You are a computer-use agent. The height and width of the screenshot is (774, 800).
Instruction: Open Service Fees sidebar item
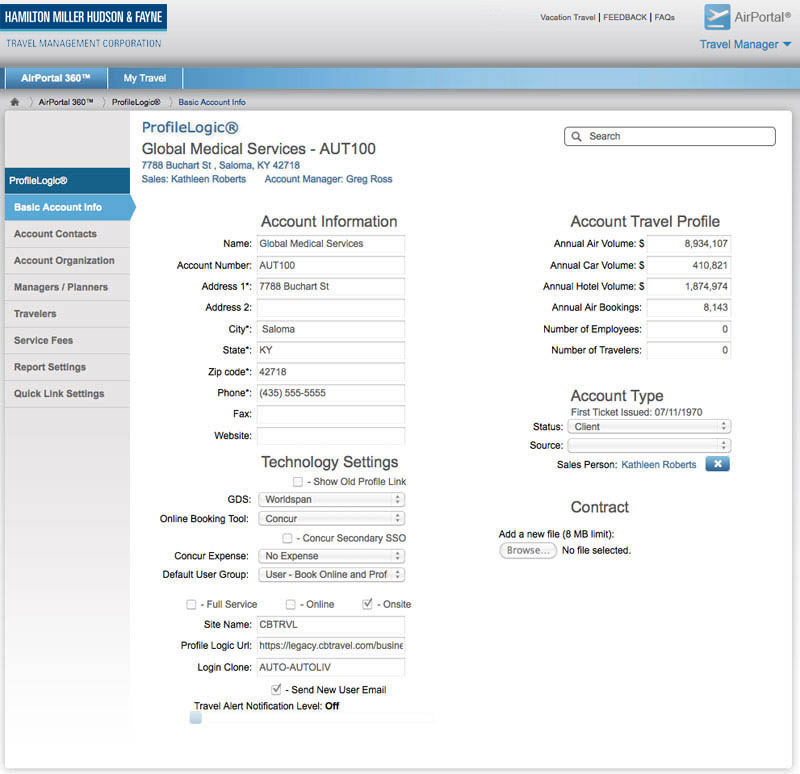[67, 340]
